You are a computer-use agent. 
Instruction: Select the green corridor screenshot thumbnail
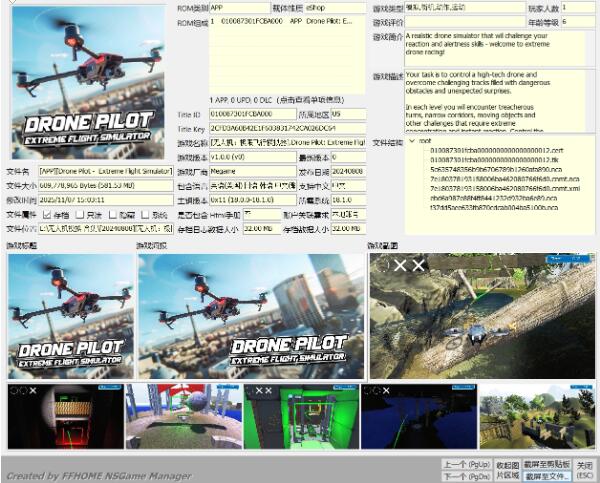pyautogui.click(x=302, y=417)
